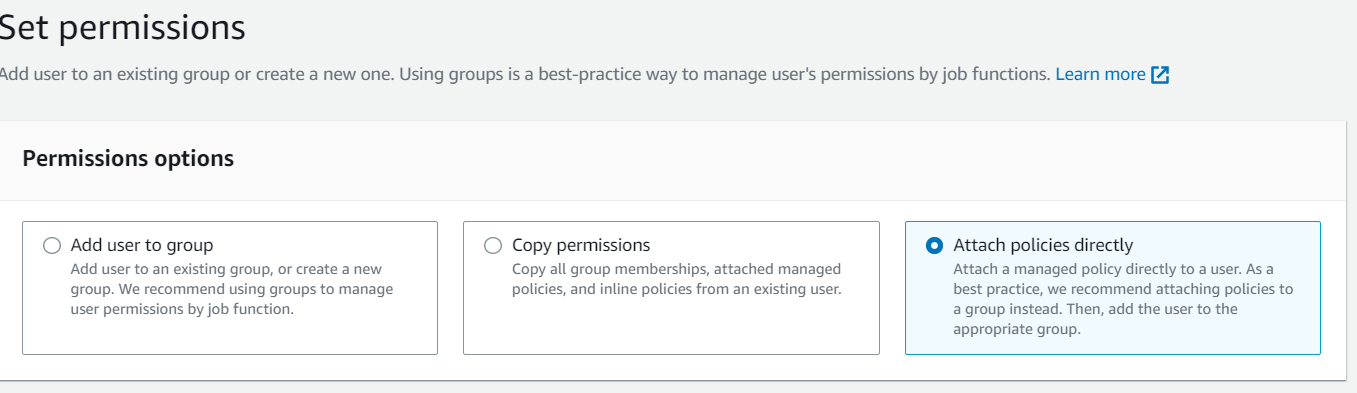Click the external link icon beside Learn more
Viewport: 1357px width, 393px height.
point(1160,75)
